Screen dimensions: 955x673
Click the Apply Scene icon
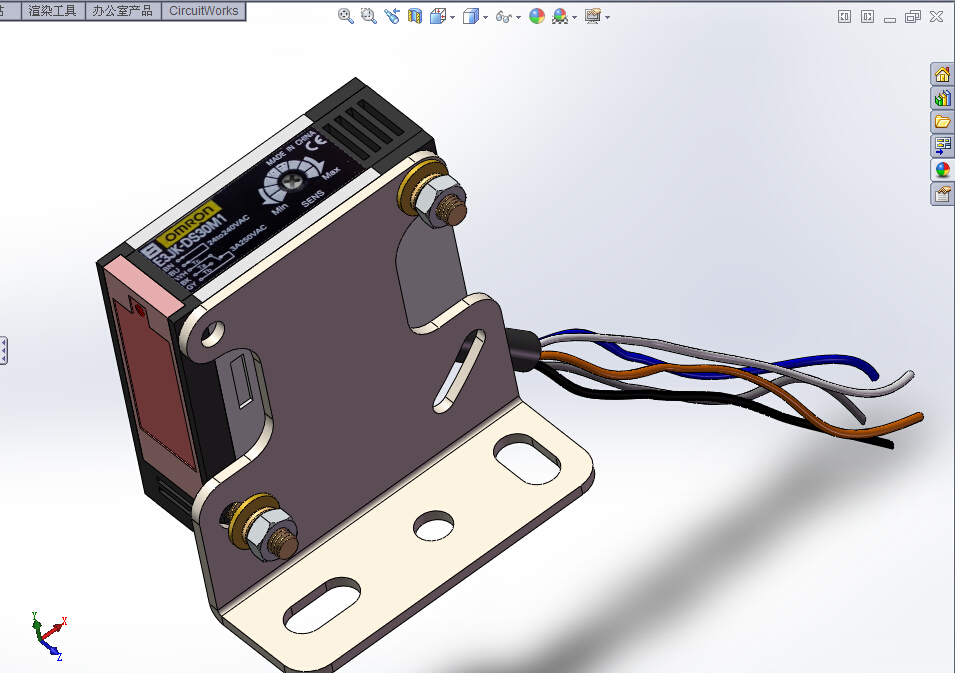click(560, 16)
